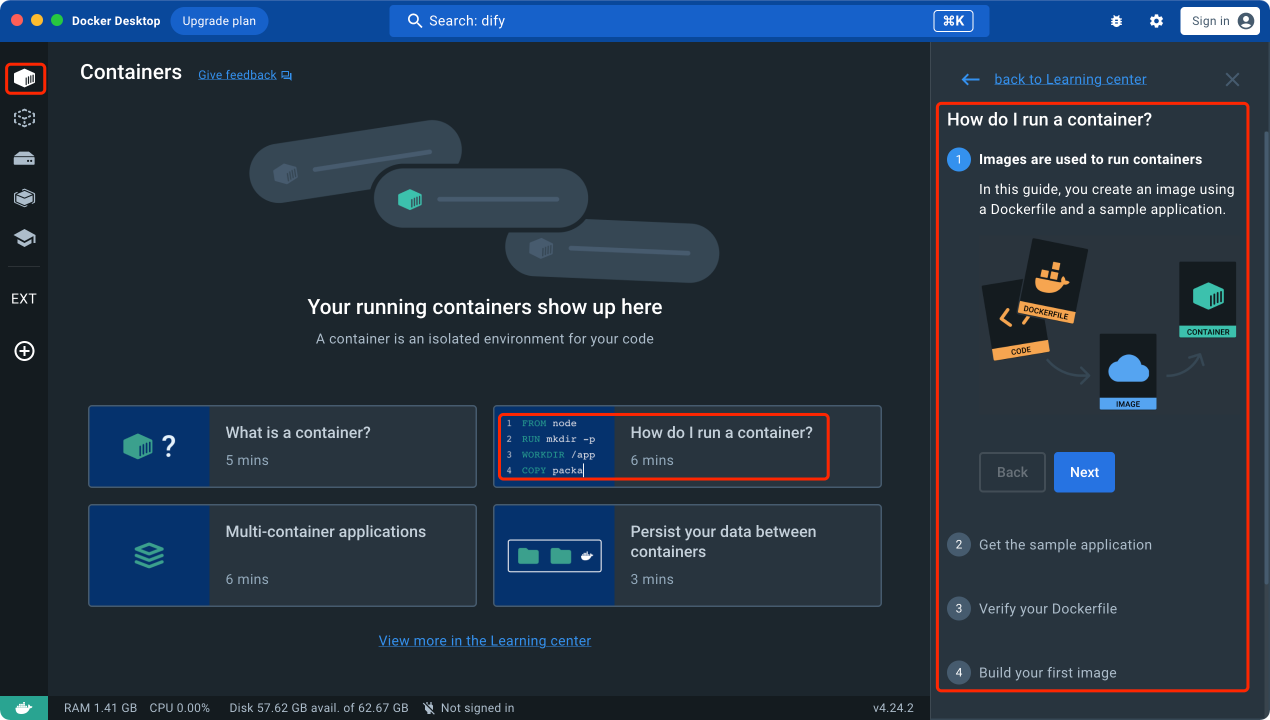
Task: Expand step 2 Get the sample application
Action: point(1065,545)
